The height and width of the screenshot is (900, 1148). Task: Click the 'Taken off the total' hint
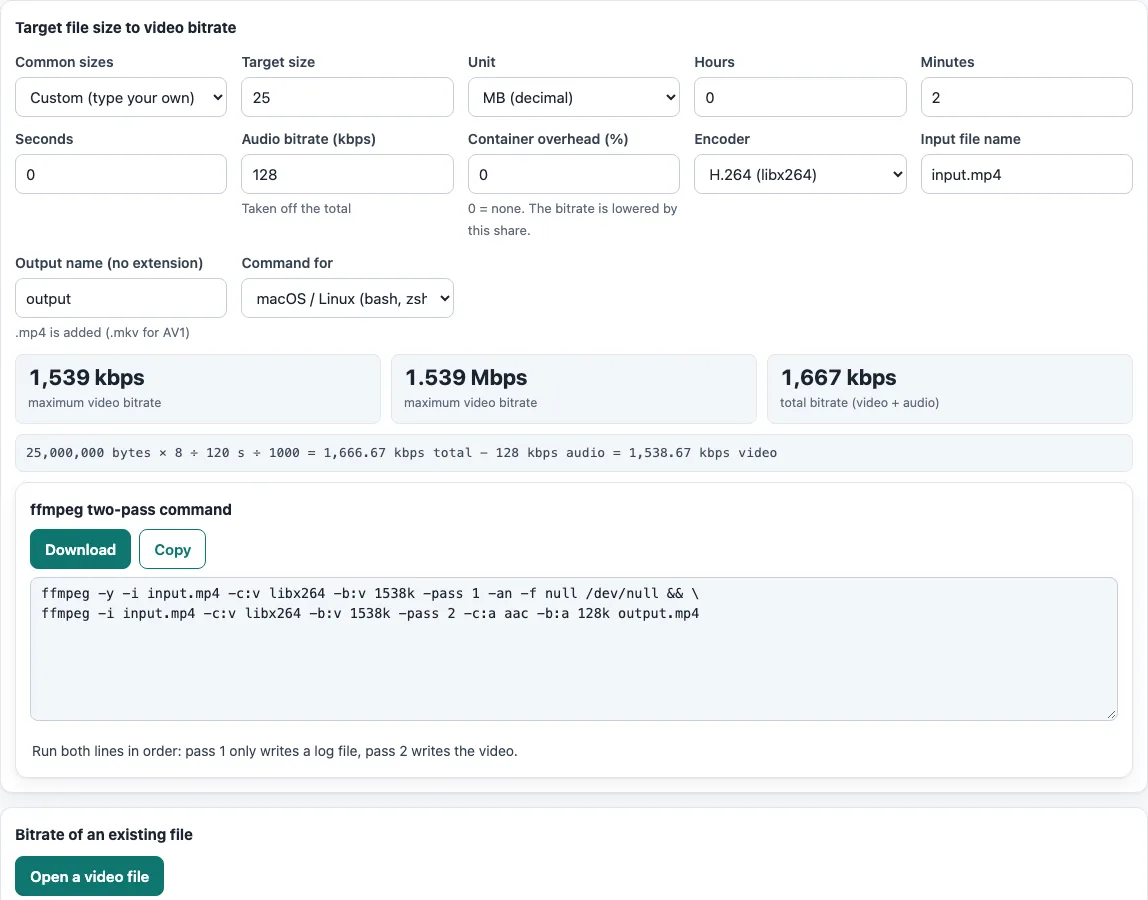pos(297,209)
